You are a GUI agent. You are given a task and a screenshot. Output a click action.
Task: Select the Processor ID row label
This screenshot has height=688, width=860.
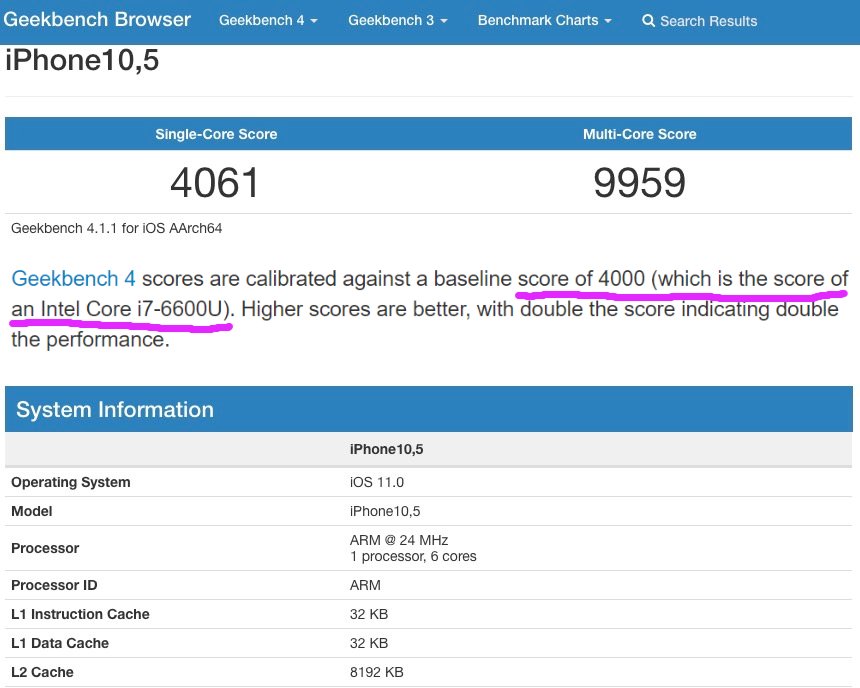point(54,585)
